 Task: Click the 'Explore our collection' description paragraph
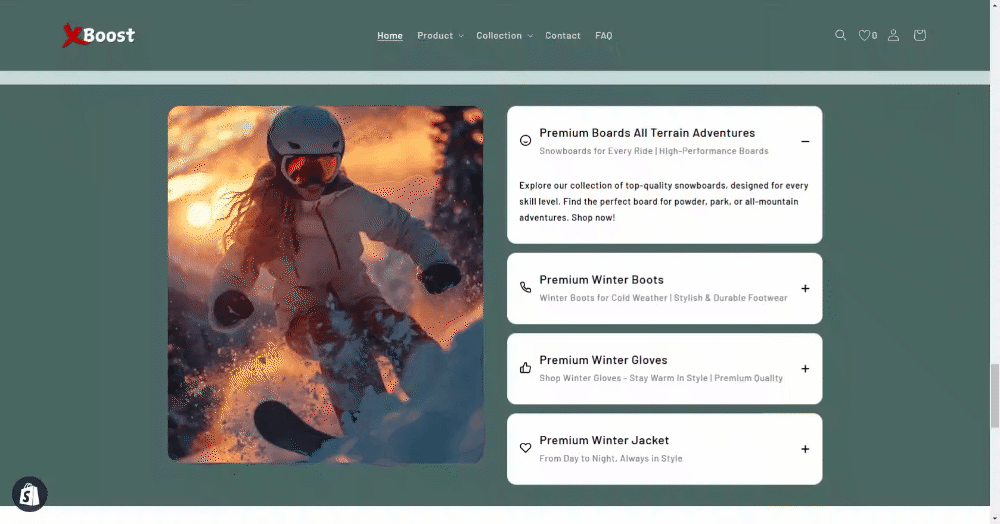(x=663, y=201)
